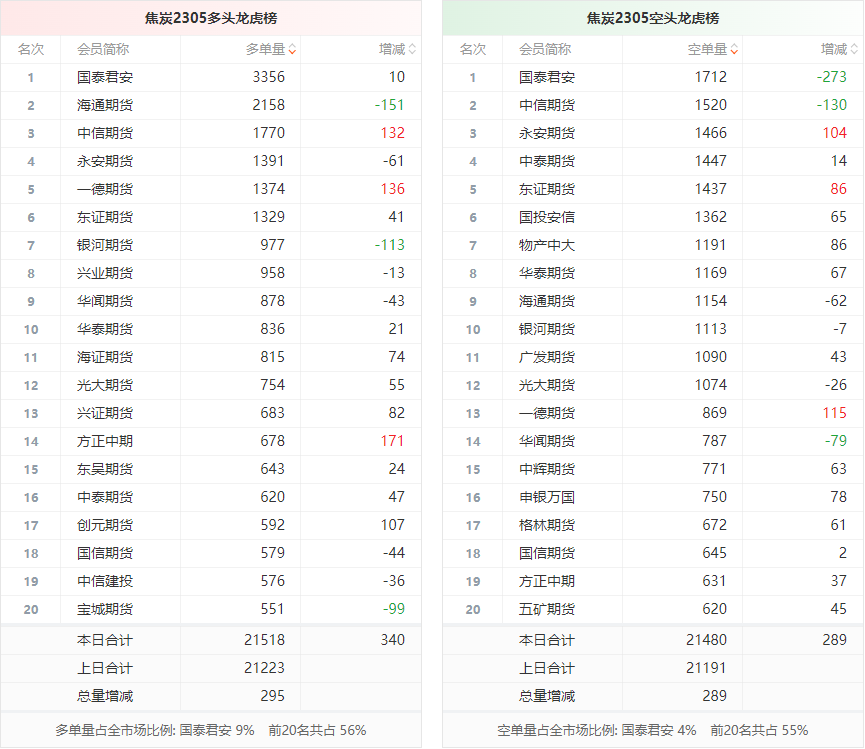The image size is (865, 749).
Task: Select 广发期货 in the 空头 table
Action: 546,357
